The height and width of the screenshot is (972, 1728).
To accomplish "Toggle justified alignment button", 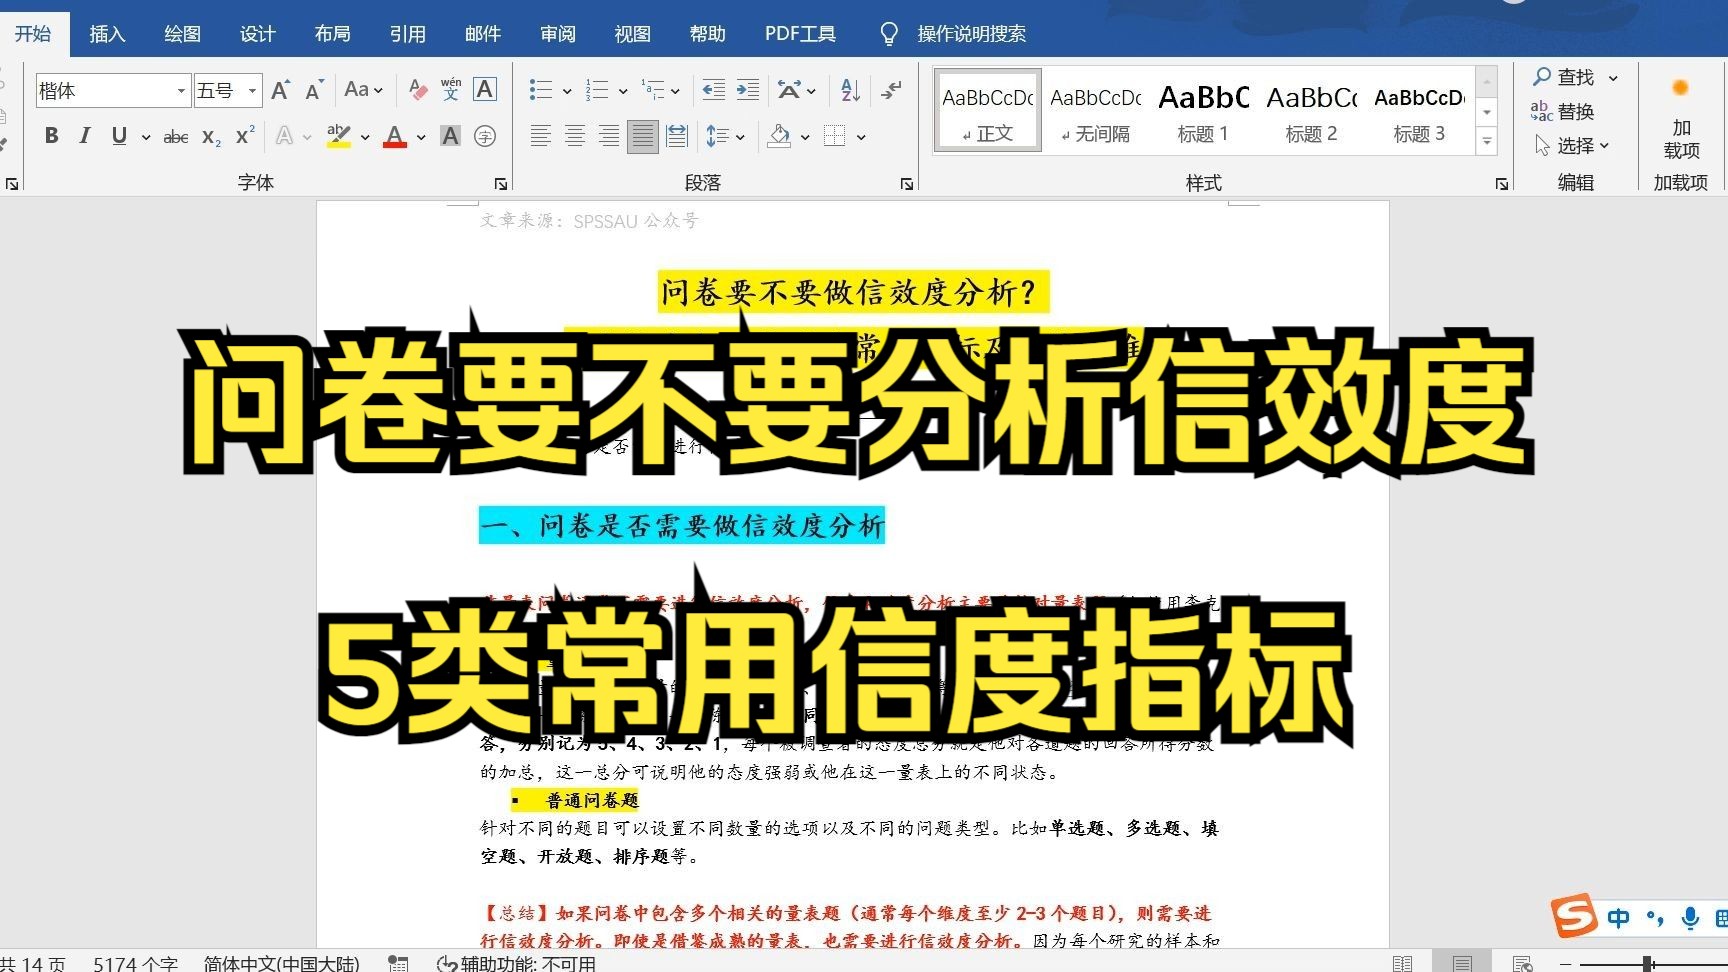I will point(642,136).
